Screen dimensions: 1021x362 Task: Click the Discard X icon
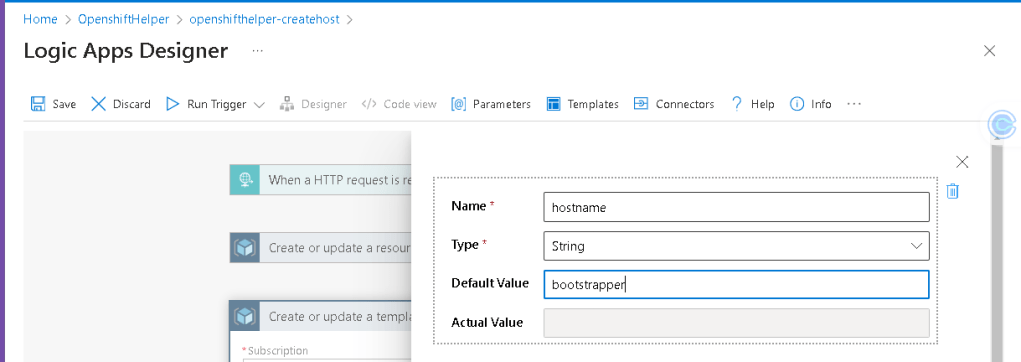98,104
